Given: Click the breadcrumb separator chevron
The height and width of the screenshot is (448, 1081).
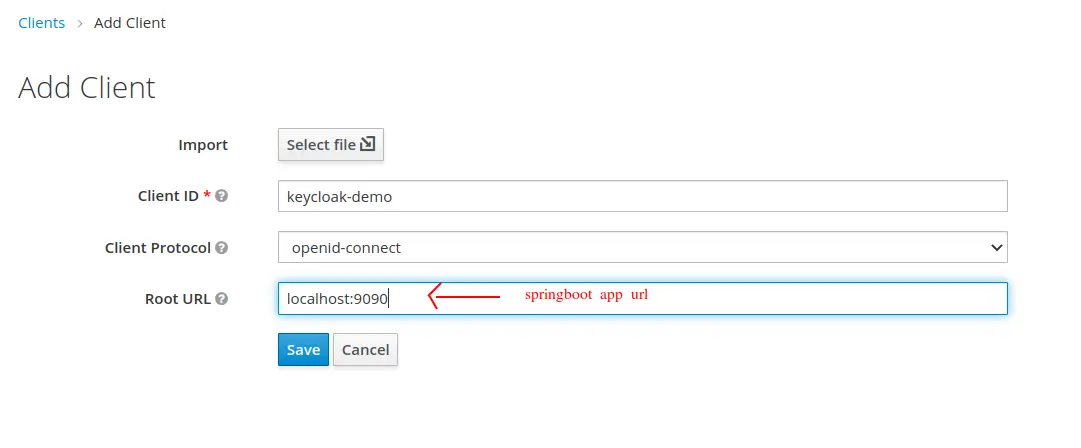Looking at the screenshot, I should coord(80,23).
